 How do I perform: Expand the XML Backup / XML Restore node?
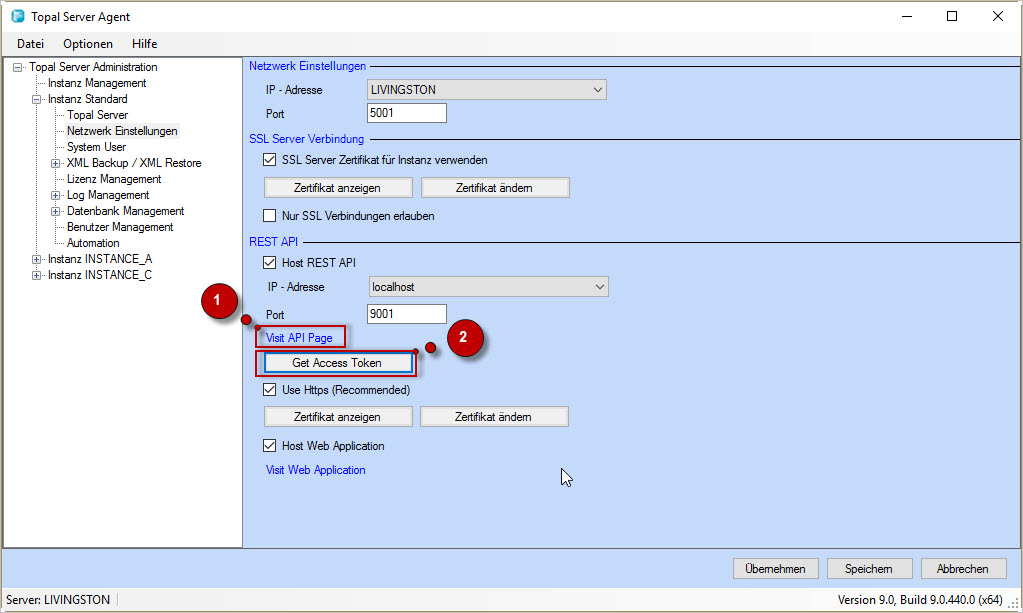56,163
